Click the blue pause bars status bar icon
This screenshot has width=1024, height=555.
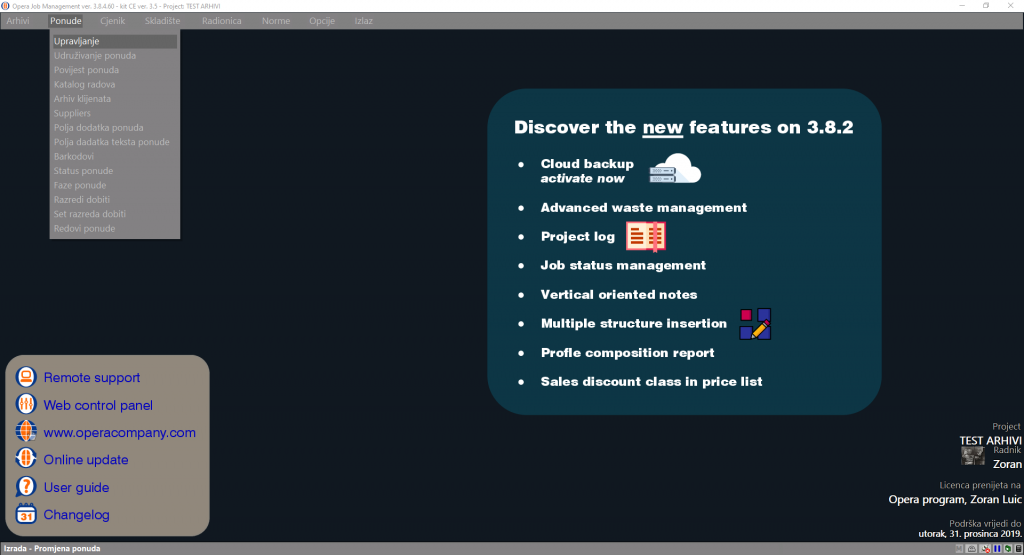(x=997, y=549)
